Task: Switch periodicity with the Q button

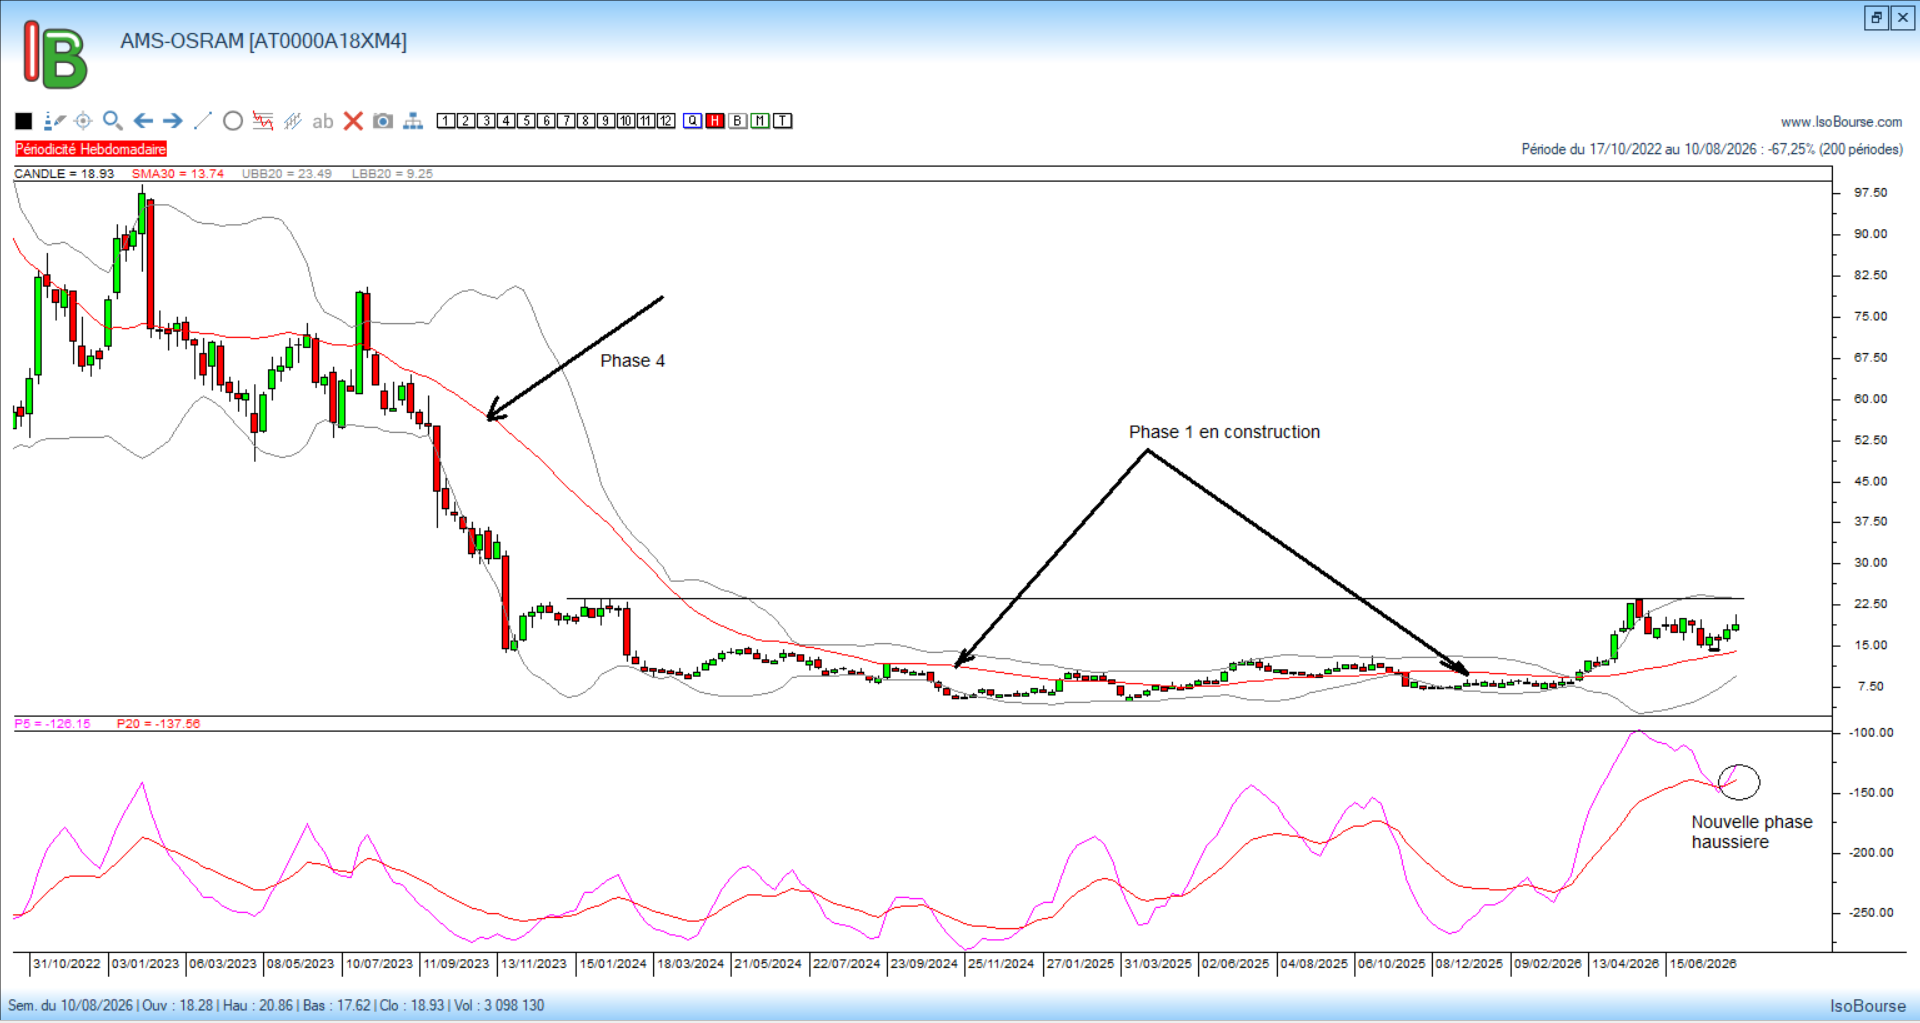Action: [693, 121]
